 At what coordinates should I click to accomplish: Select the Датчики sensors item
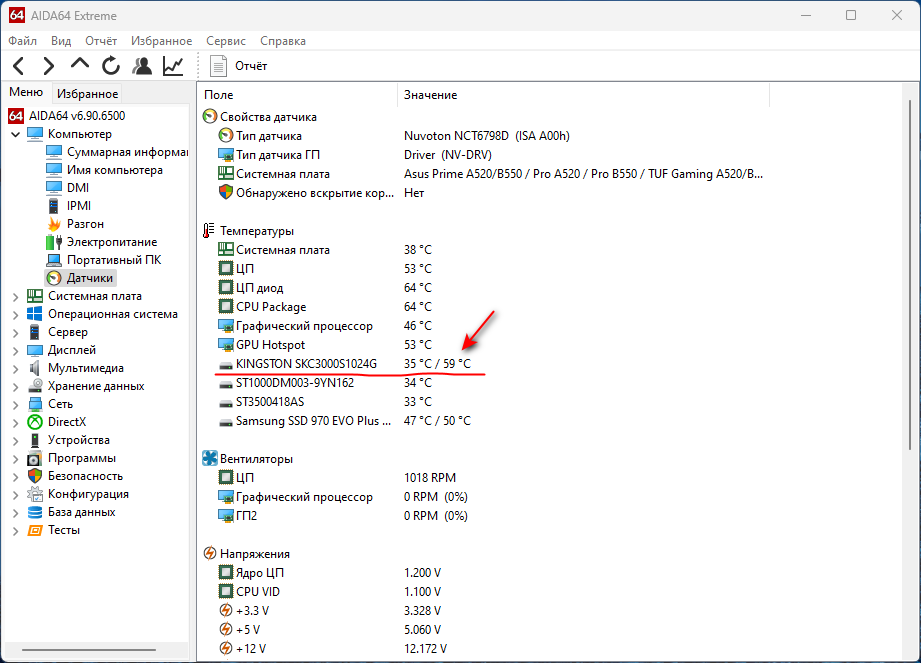(x=80, y=278)
